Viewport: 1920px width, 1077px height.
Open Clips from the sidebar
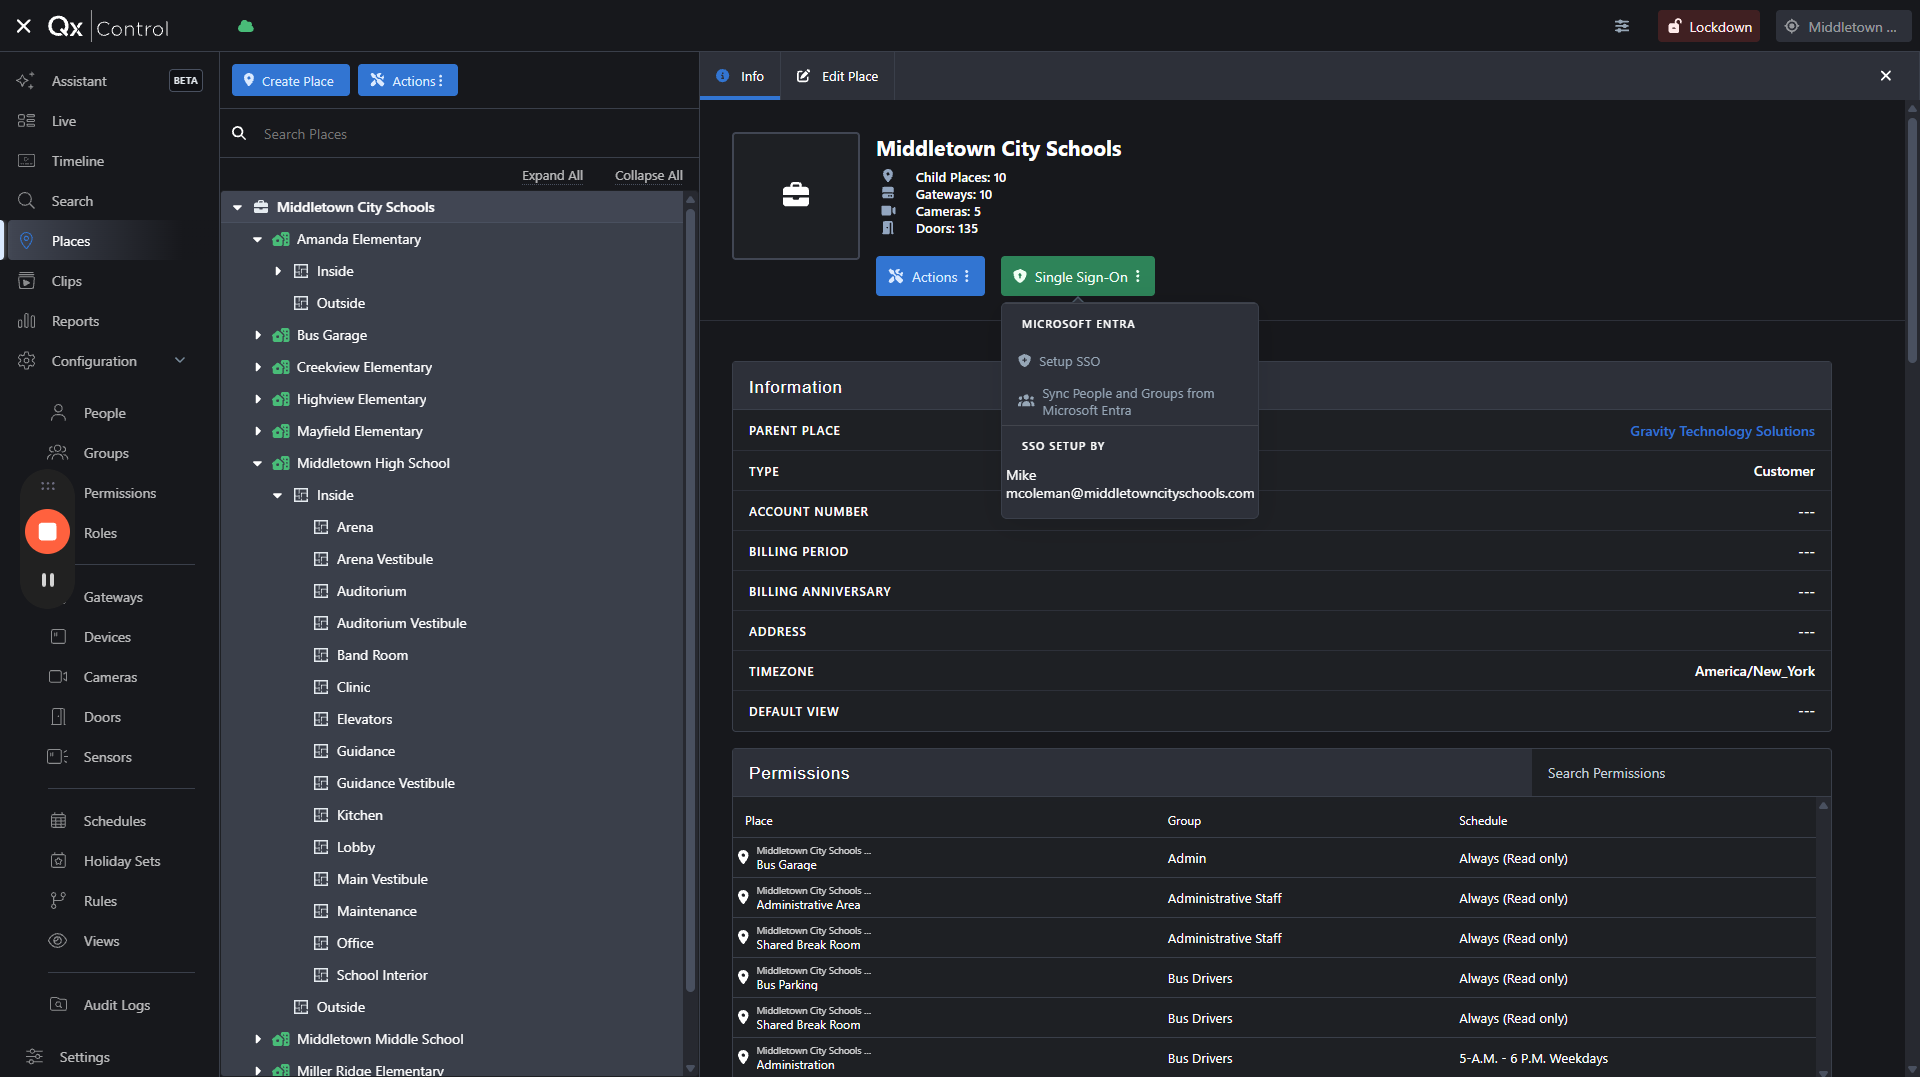pos(67,281)
